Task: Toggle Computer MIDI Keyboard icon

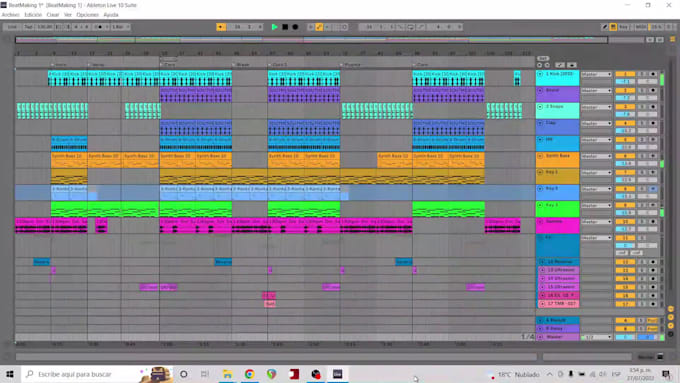Action: click(613, 27)
